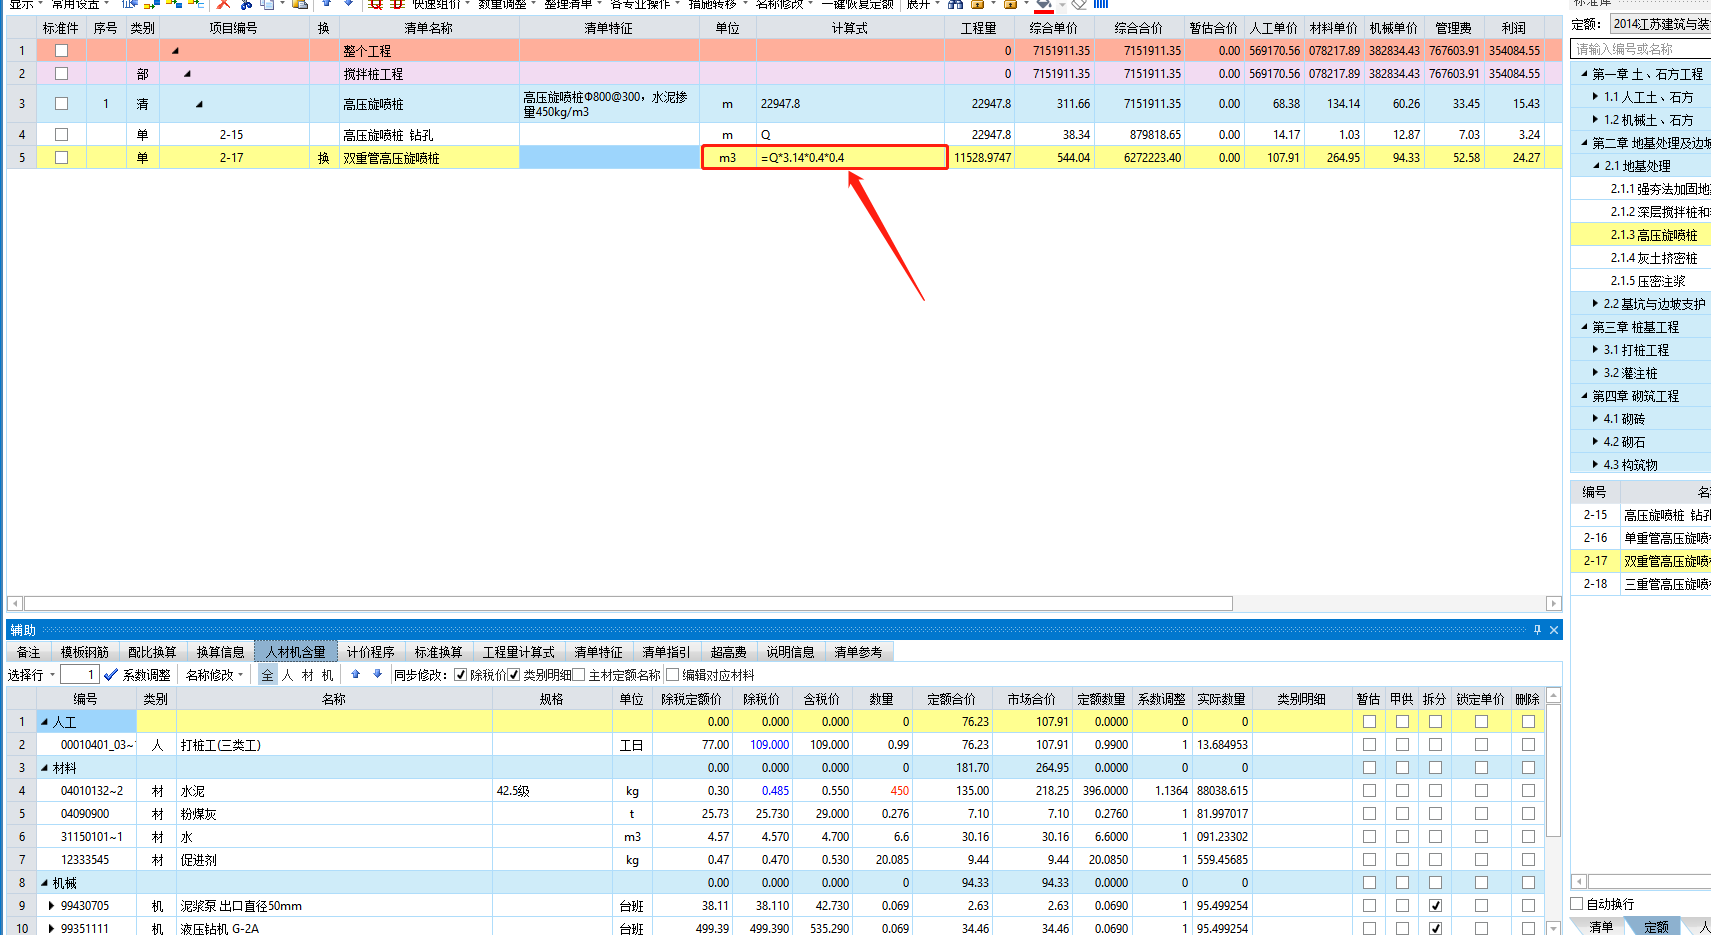Viewport: 1711px width, 935px height.
Task: Tick the 标准件 checkbox for row 2-15
Action: [61, 134]
